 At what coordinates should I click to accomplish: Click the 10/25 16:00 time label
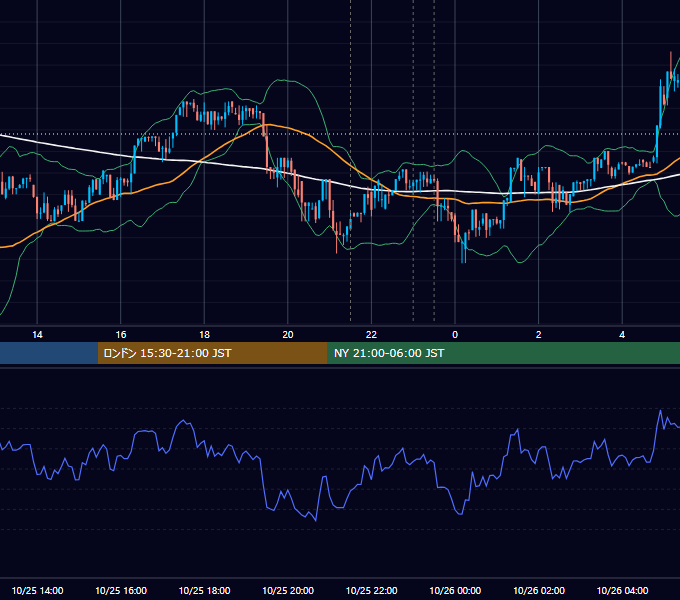121,590
